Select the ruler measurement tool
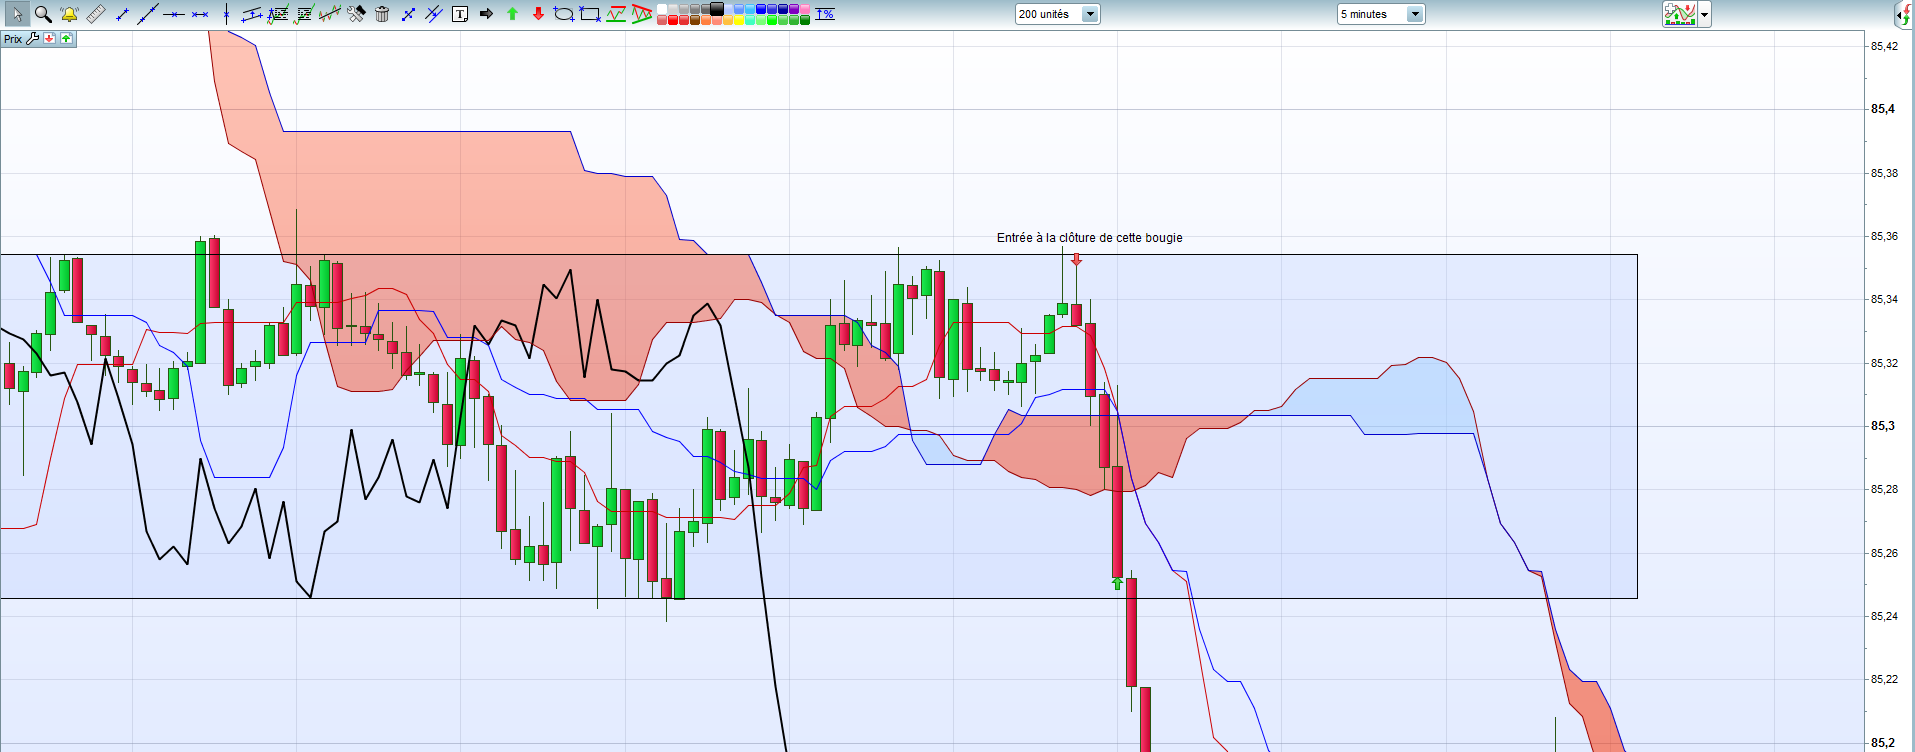Viewport: 1915px width, 752px height. coord(95,14)
